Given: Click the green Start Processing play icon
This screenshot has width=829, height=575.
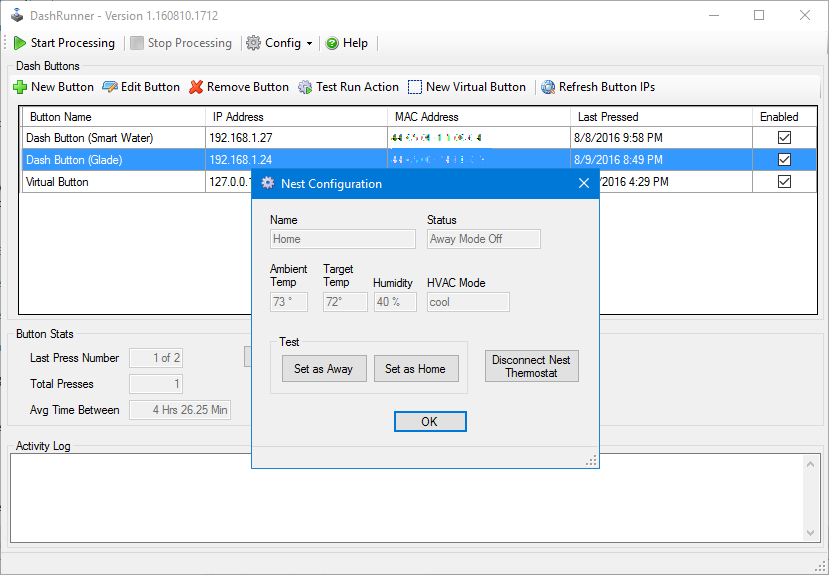Looking at the screenshot, I should tap(20, 43).
